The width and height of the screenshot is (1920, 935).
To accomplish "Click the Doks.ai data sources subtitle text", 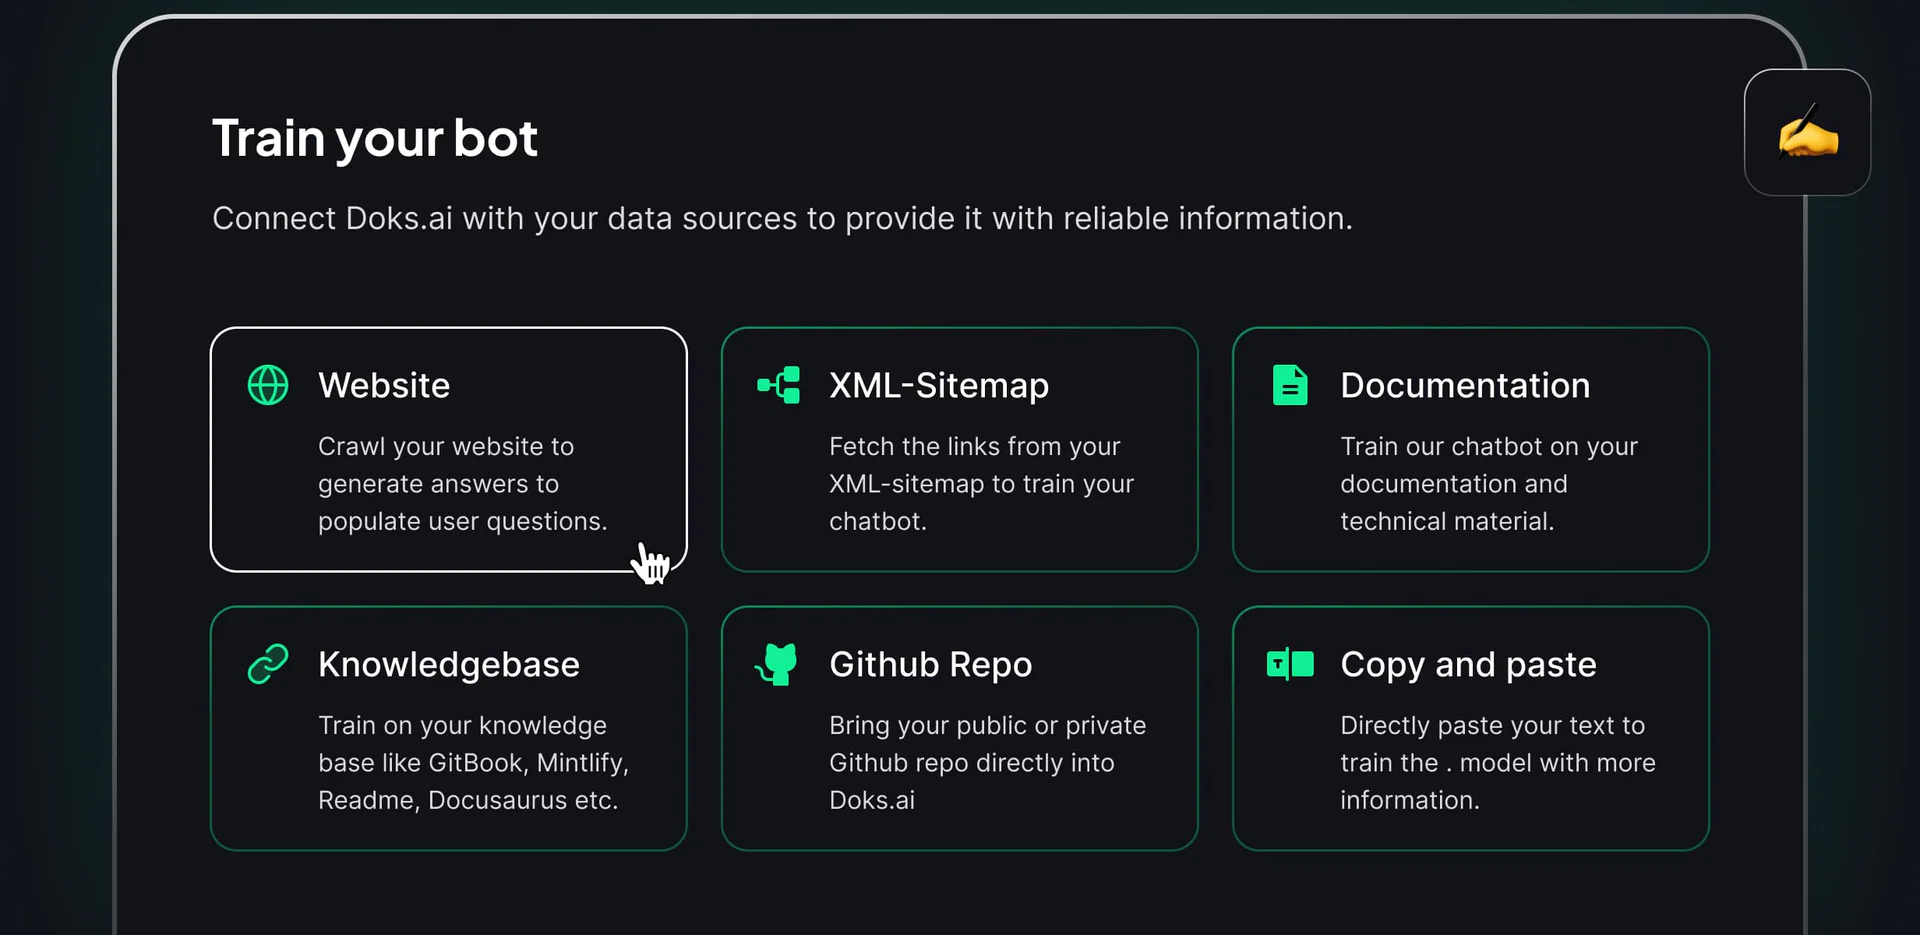I will pos(783,219).
